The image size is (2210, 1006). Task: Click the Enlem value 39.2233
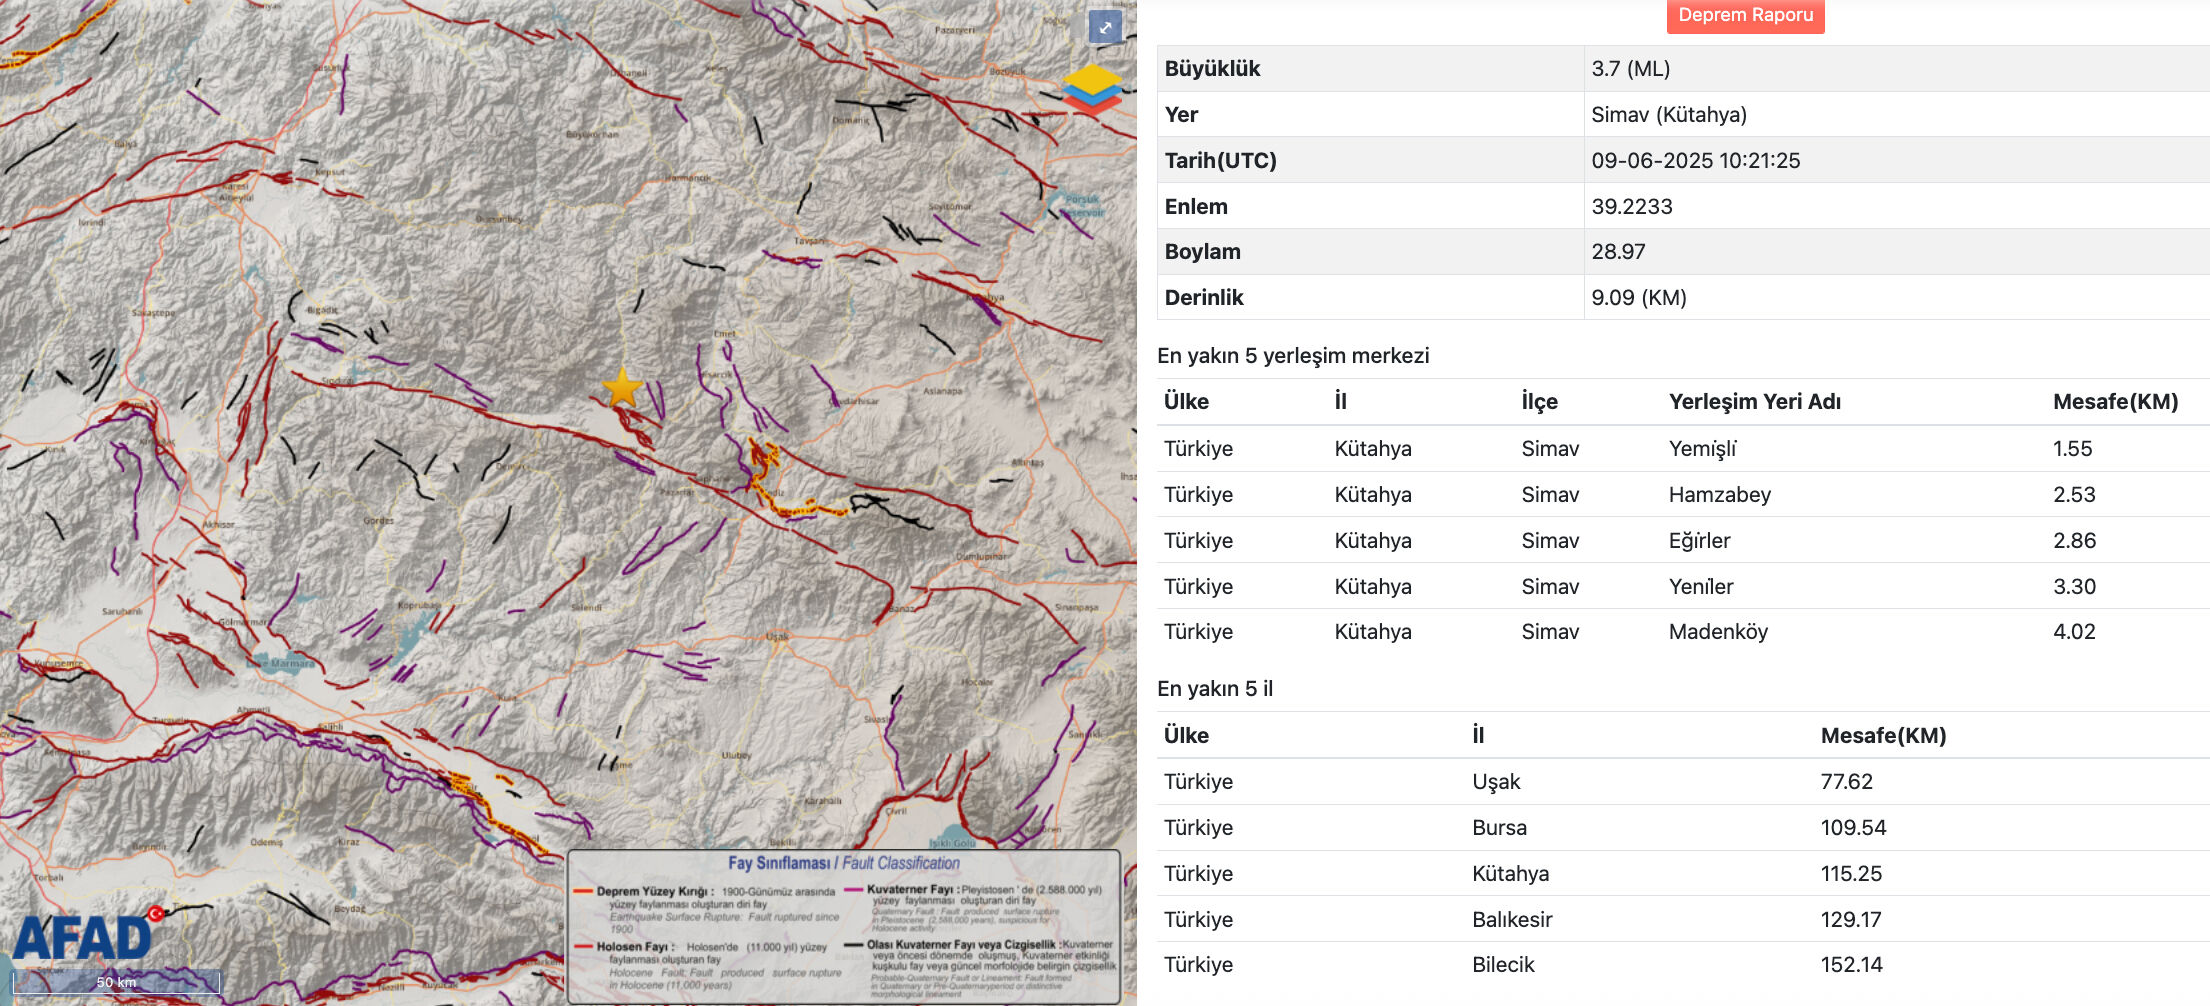click(1631, 207)
